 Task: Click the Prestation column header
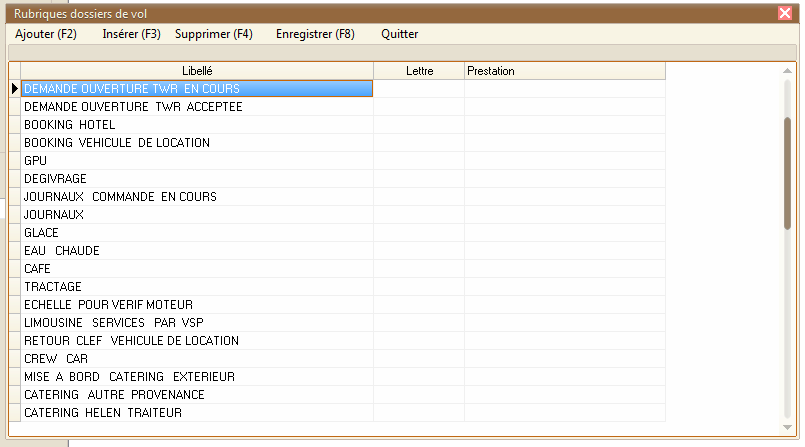(x=564, y=71)
